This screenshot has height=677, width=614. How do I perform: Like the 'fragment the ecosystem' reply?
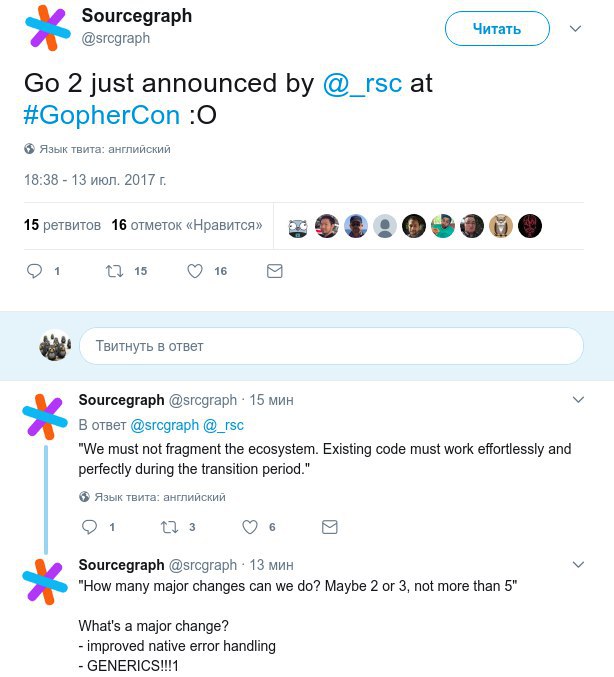(x=249, y=527)
